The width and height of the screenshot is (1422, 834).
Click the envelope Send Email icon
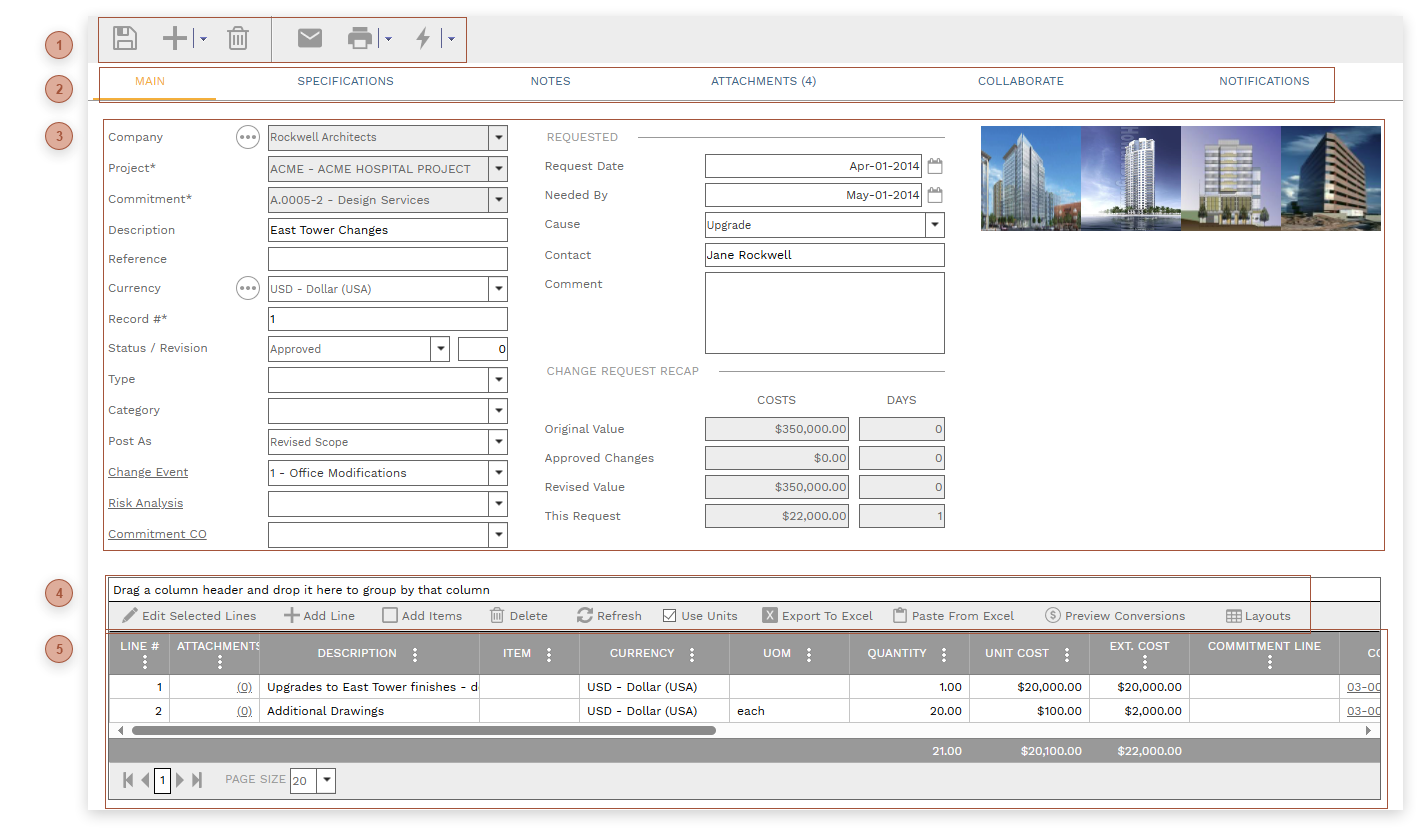click(x=310, y=39)
